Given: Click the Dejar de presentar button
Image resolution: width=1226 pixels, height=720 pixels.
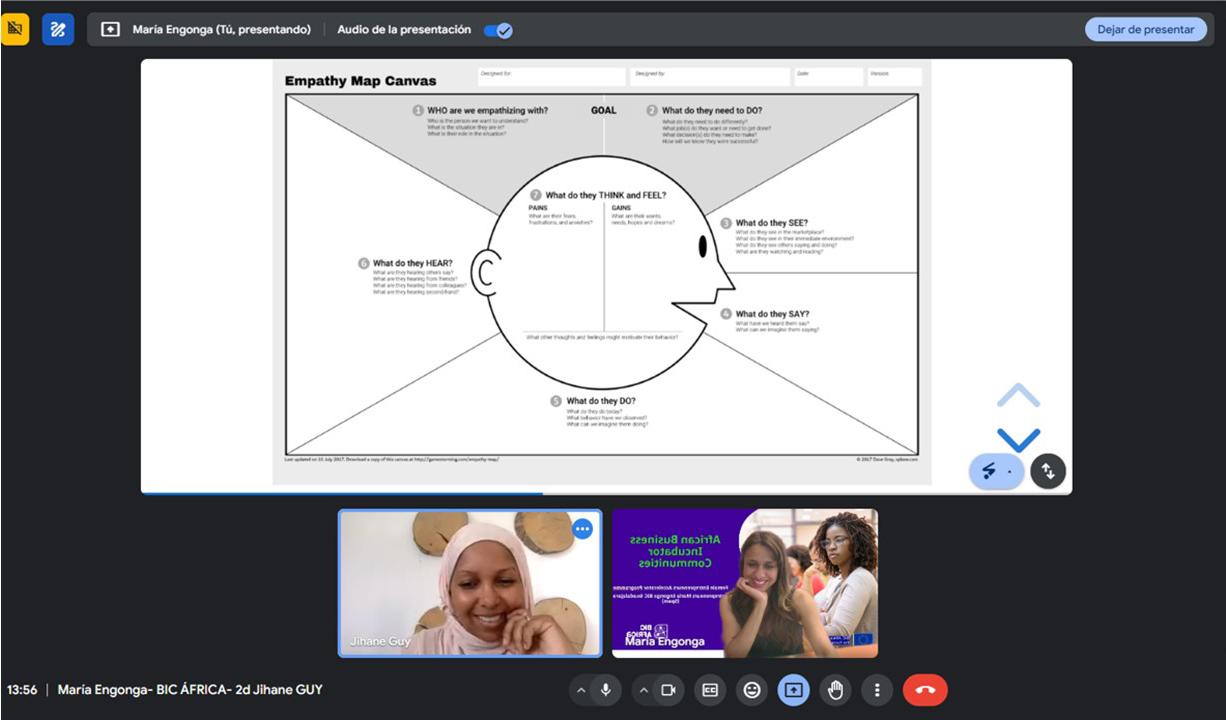Looking at the screenshot, I should pos(1145,29).
